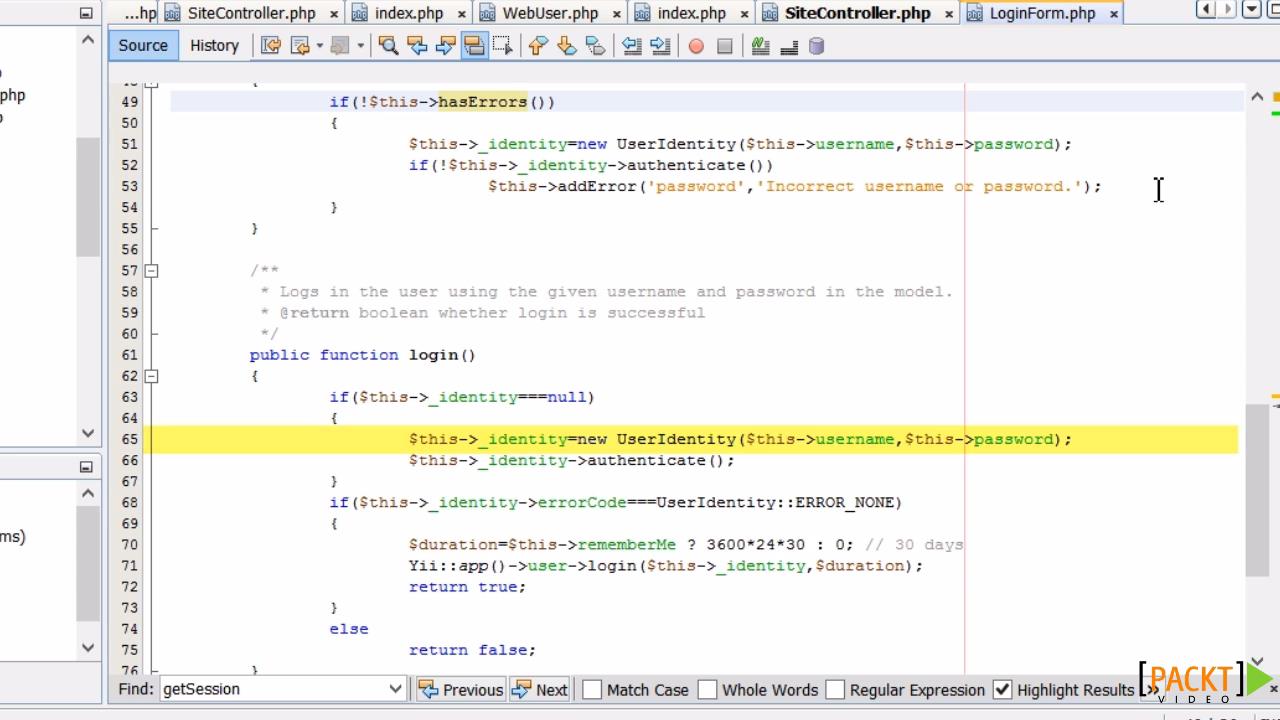Click "return false;" on line 75
1280x720 pixels.
472,650
